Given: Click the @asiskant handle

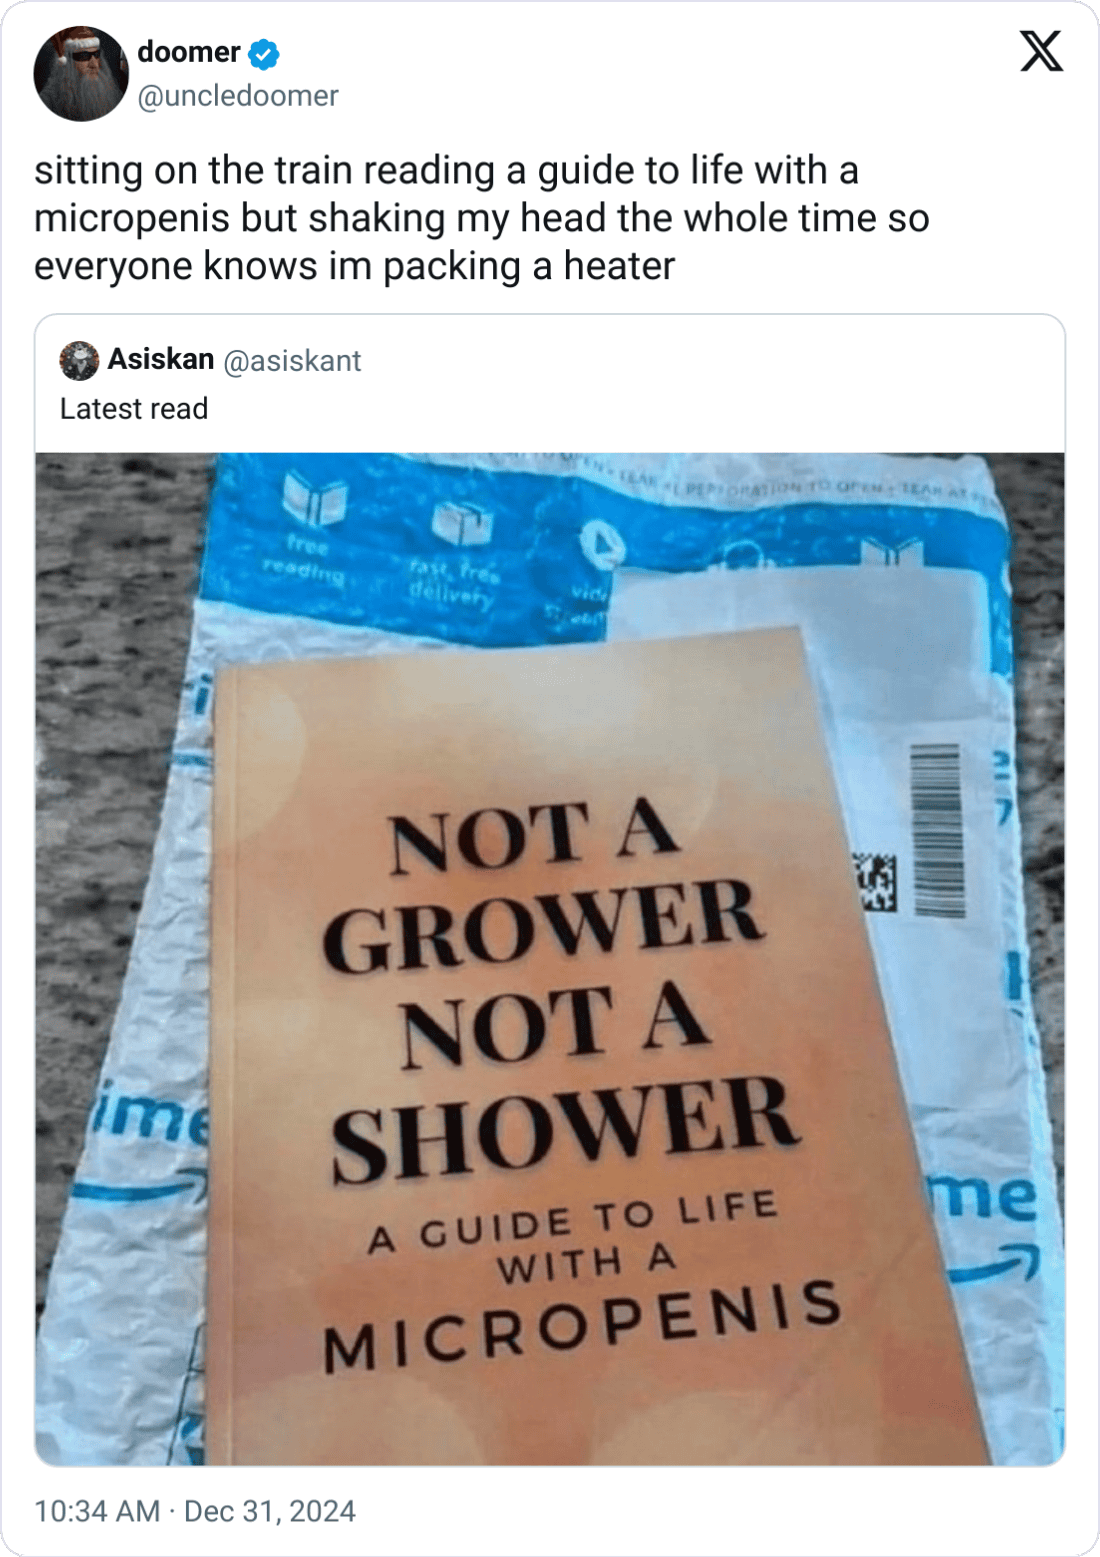Looking at the screenshot, I should coord(292,360).
